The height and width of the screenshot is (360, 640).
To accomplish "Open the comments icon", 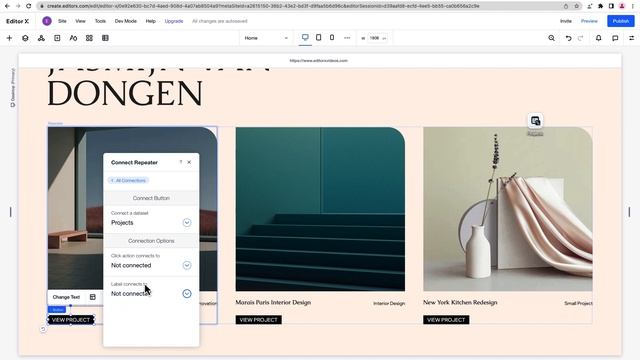I will click(x=615, y=38).
